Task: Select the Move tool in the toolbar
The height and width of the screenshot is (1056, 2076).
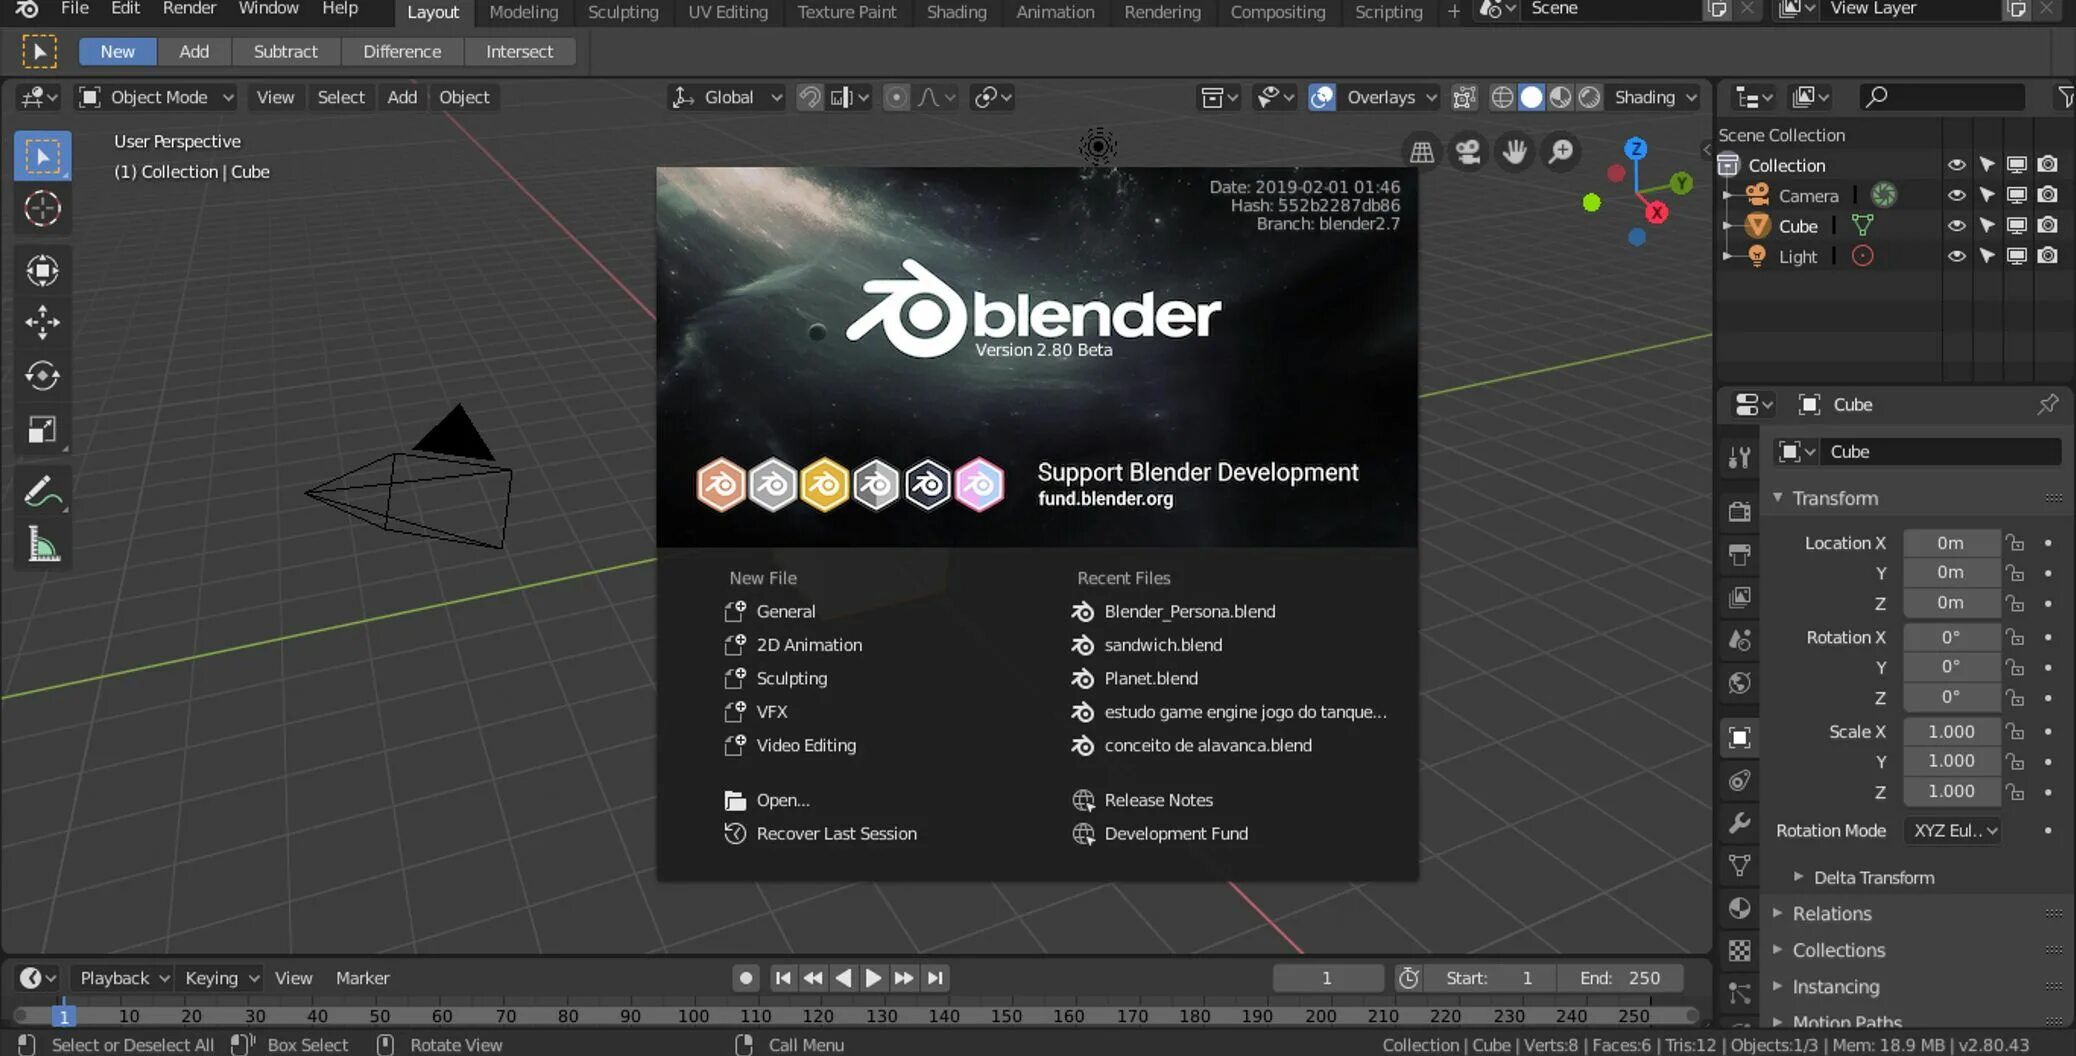Action: coord(42,322)
